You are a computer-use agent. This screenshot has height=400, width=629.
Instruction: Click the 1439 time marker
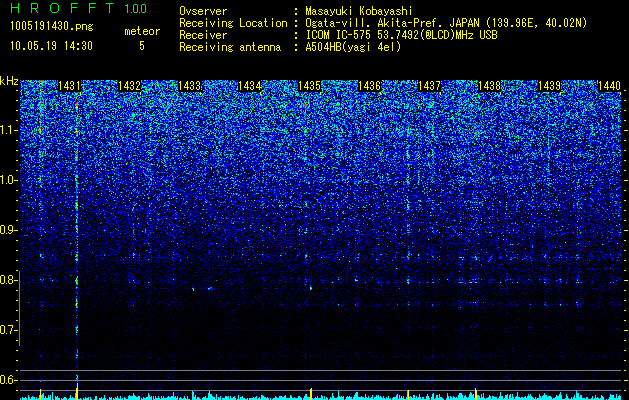point(549,86)
